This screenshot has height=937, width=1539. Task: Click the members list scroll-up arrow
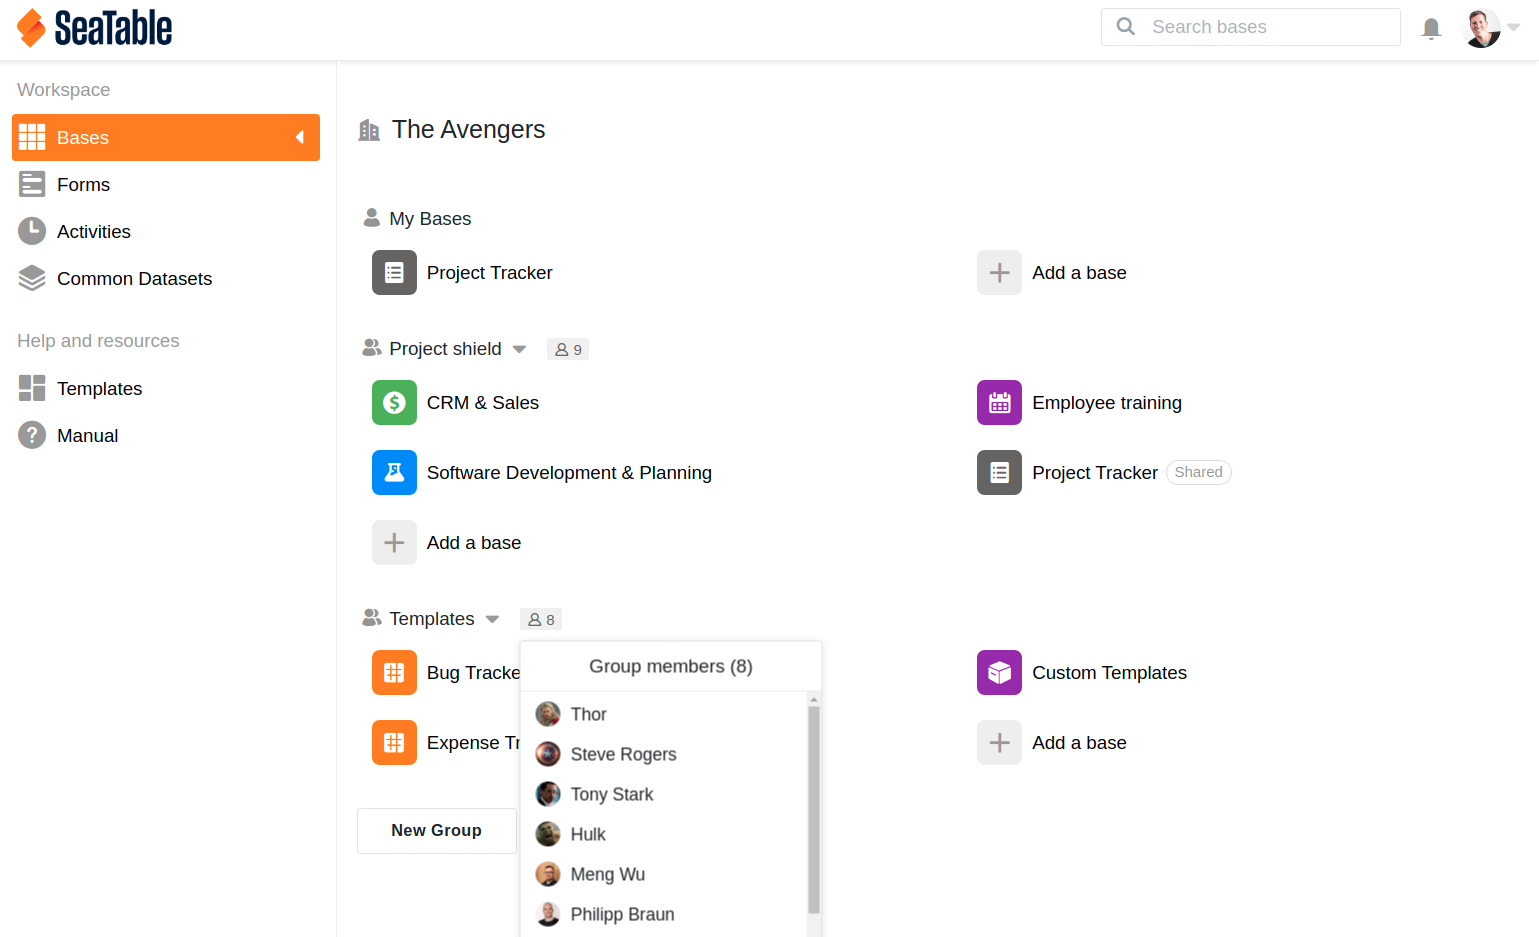click(x=814, y=700)
